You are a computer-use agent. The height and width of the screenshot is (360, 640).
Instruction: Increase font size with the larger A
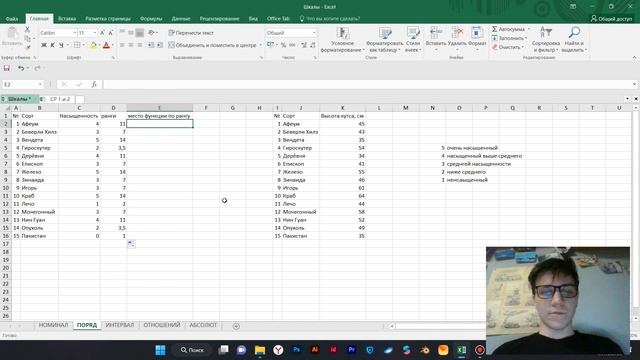pos(102,33)
